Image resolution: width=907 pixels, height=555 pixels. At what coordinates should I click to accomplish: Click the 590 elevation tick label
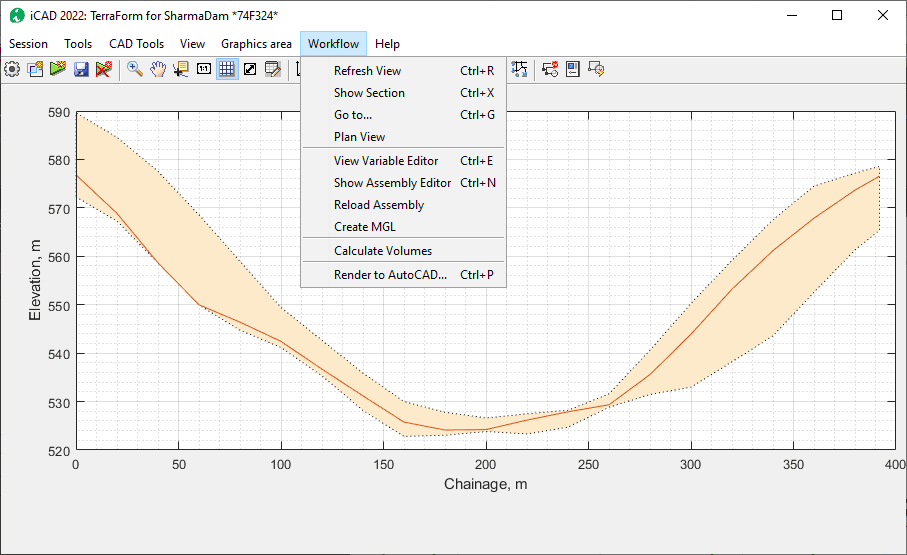point(59,113)
